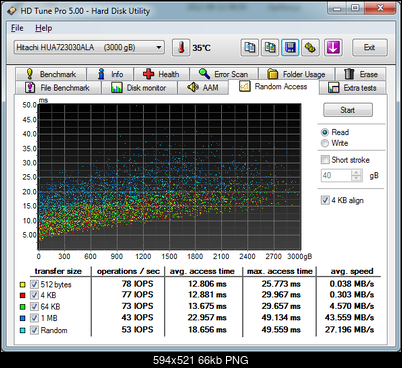
Task: Select the Random Access tab
Action: (273, 87)
